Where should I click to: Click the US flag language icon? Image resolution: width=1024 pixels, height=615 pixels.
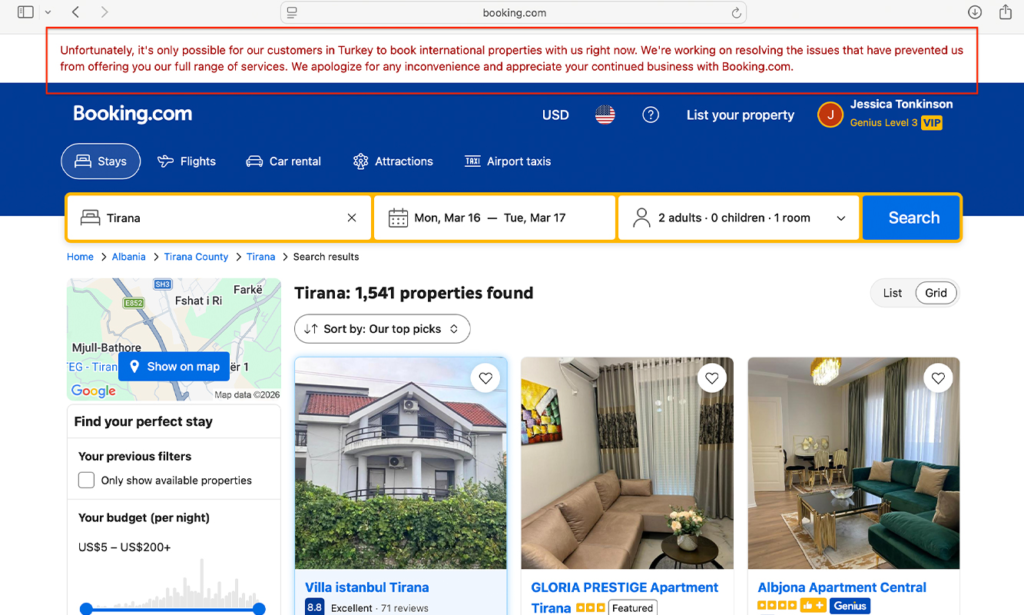[x=605, y=115]
